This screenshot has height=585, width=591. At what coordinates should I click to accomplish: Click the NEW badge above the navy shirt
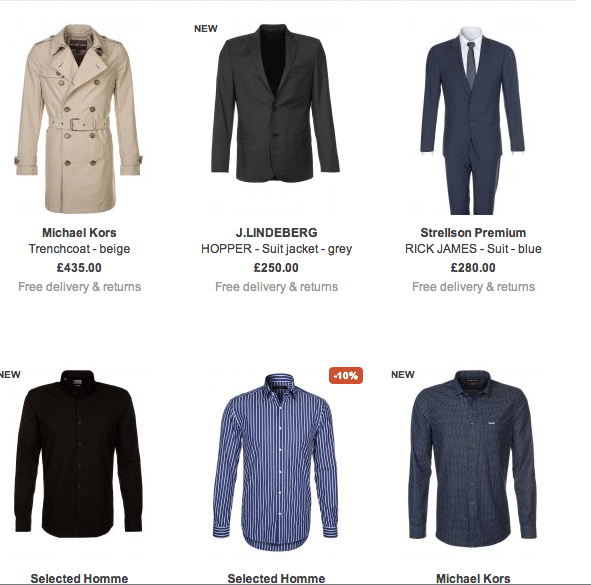[x=403, y=375]
